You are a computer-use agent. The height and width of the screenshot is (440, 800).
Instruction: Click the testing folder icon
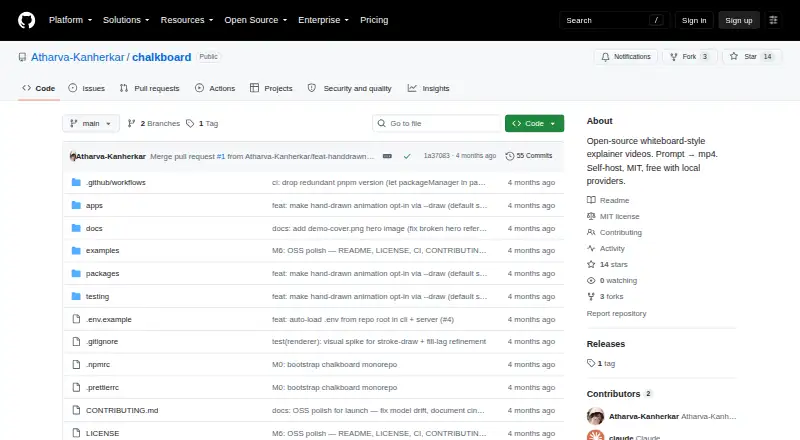click(x=76, y=297)
